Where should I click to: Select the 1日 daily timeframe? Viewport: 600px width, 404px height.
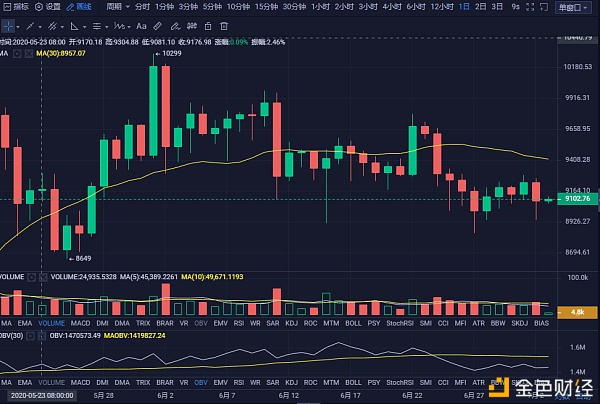tap(464, 7)
